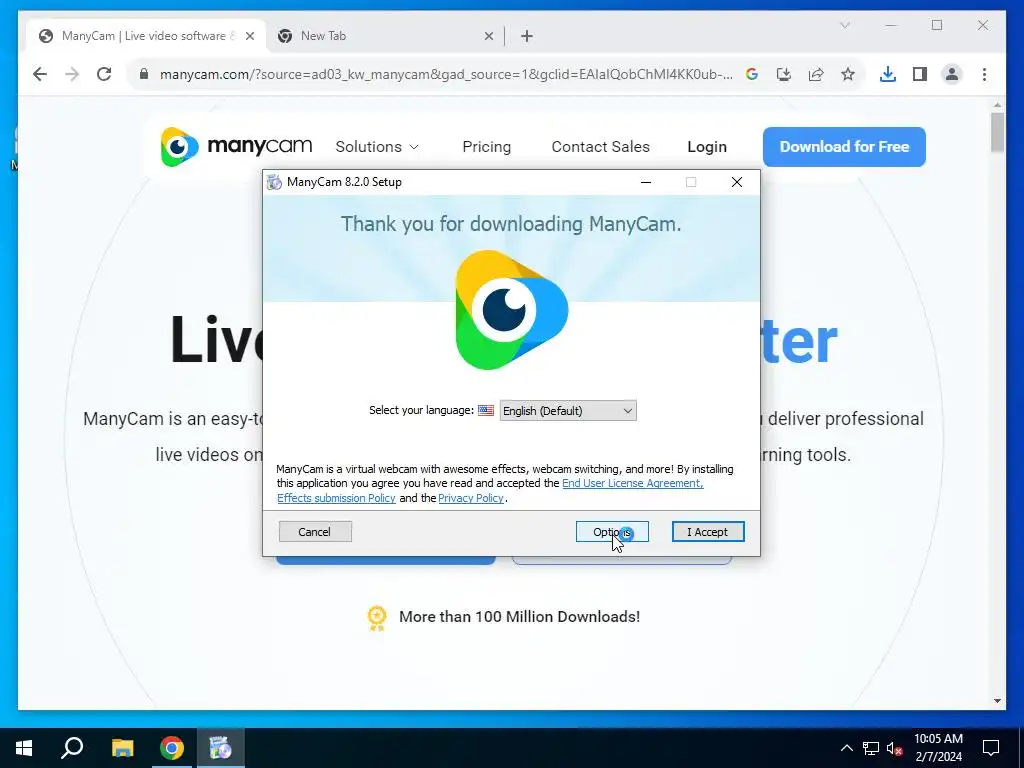Open Contact Sales page

[600, 147]
